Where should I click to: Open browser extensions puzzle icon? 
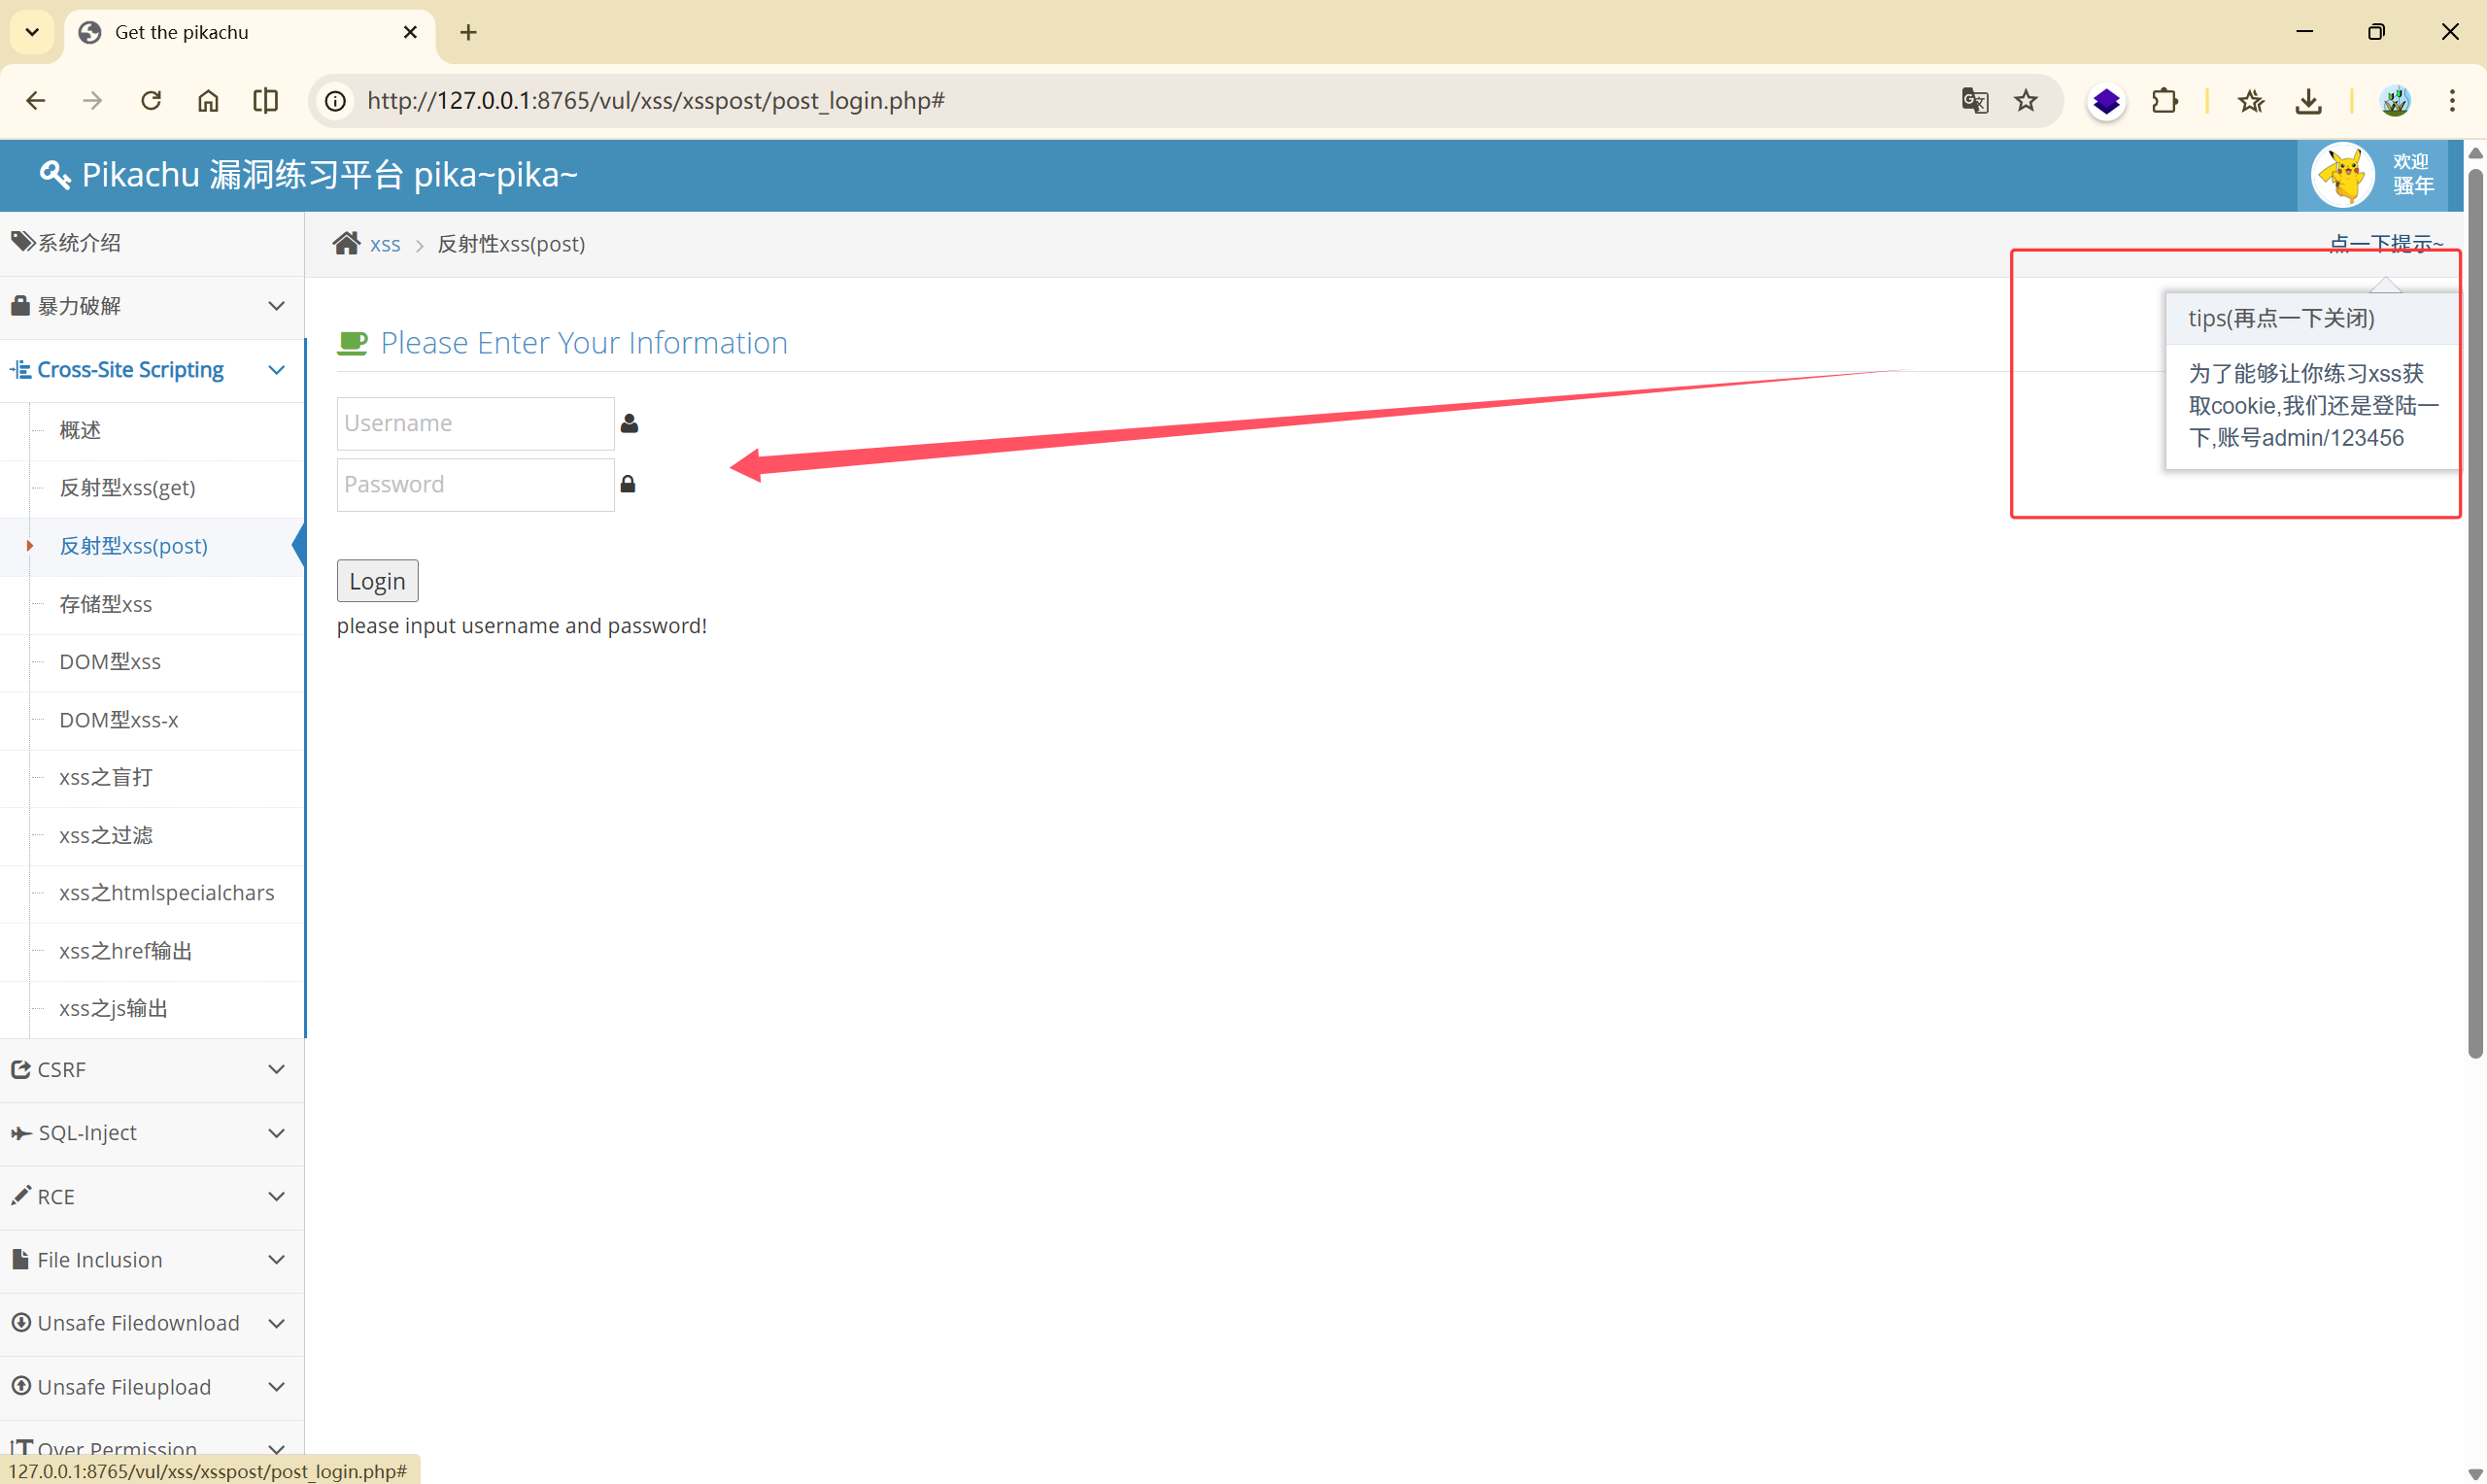(x=2164, y=100)
